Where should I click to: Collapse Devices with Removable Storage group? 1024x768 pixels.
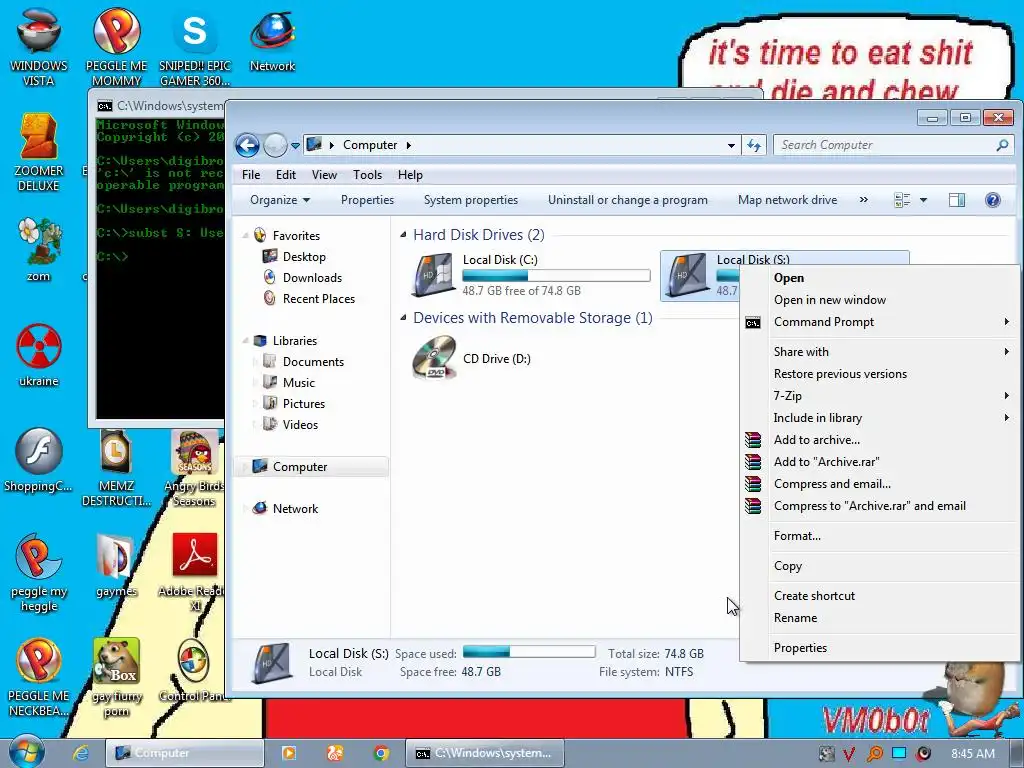pyautogui.click(x=403, y=317)
